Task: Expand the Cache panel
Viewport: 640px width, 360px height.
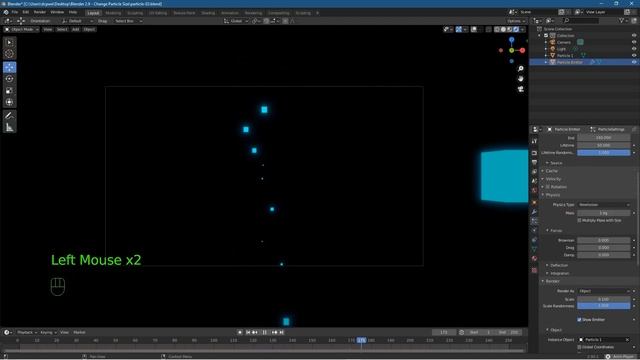Action: coord(551,171)
